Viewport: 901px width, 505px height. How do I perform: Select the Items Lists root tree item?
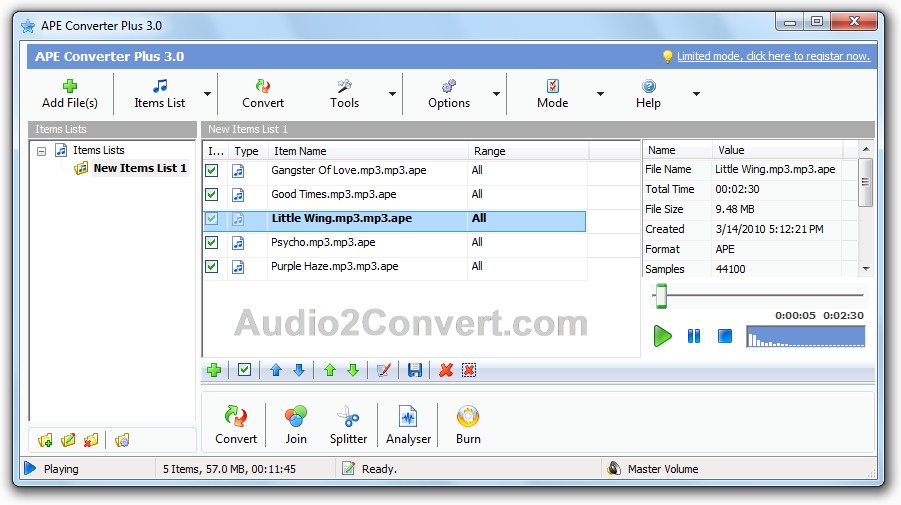pos(98,150)
